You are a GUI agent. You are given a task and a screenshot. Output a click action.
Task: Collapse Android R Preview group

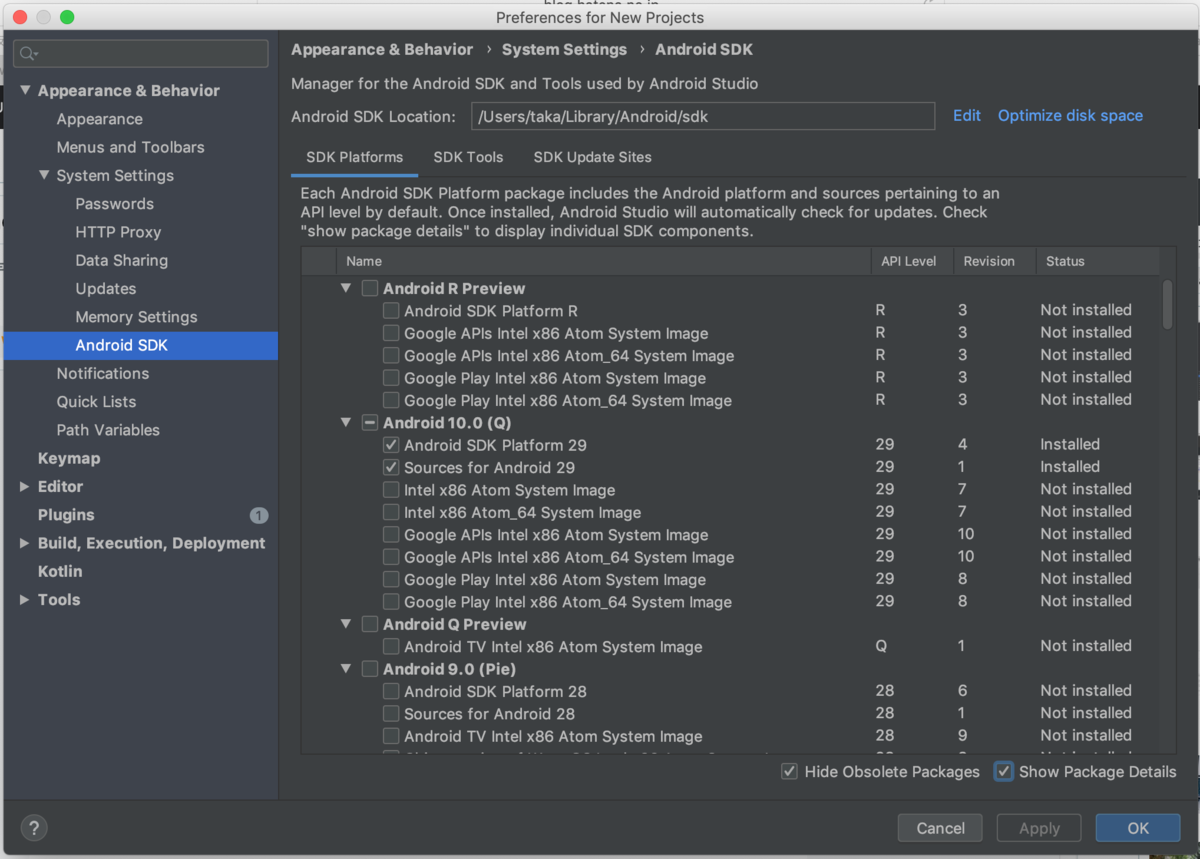346,288
